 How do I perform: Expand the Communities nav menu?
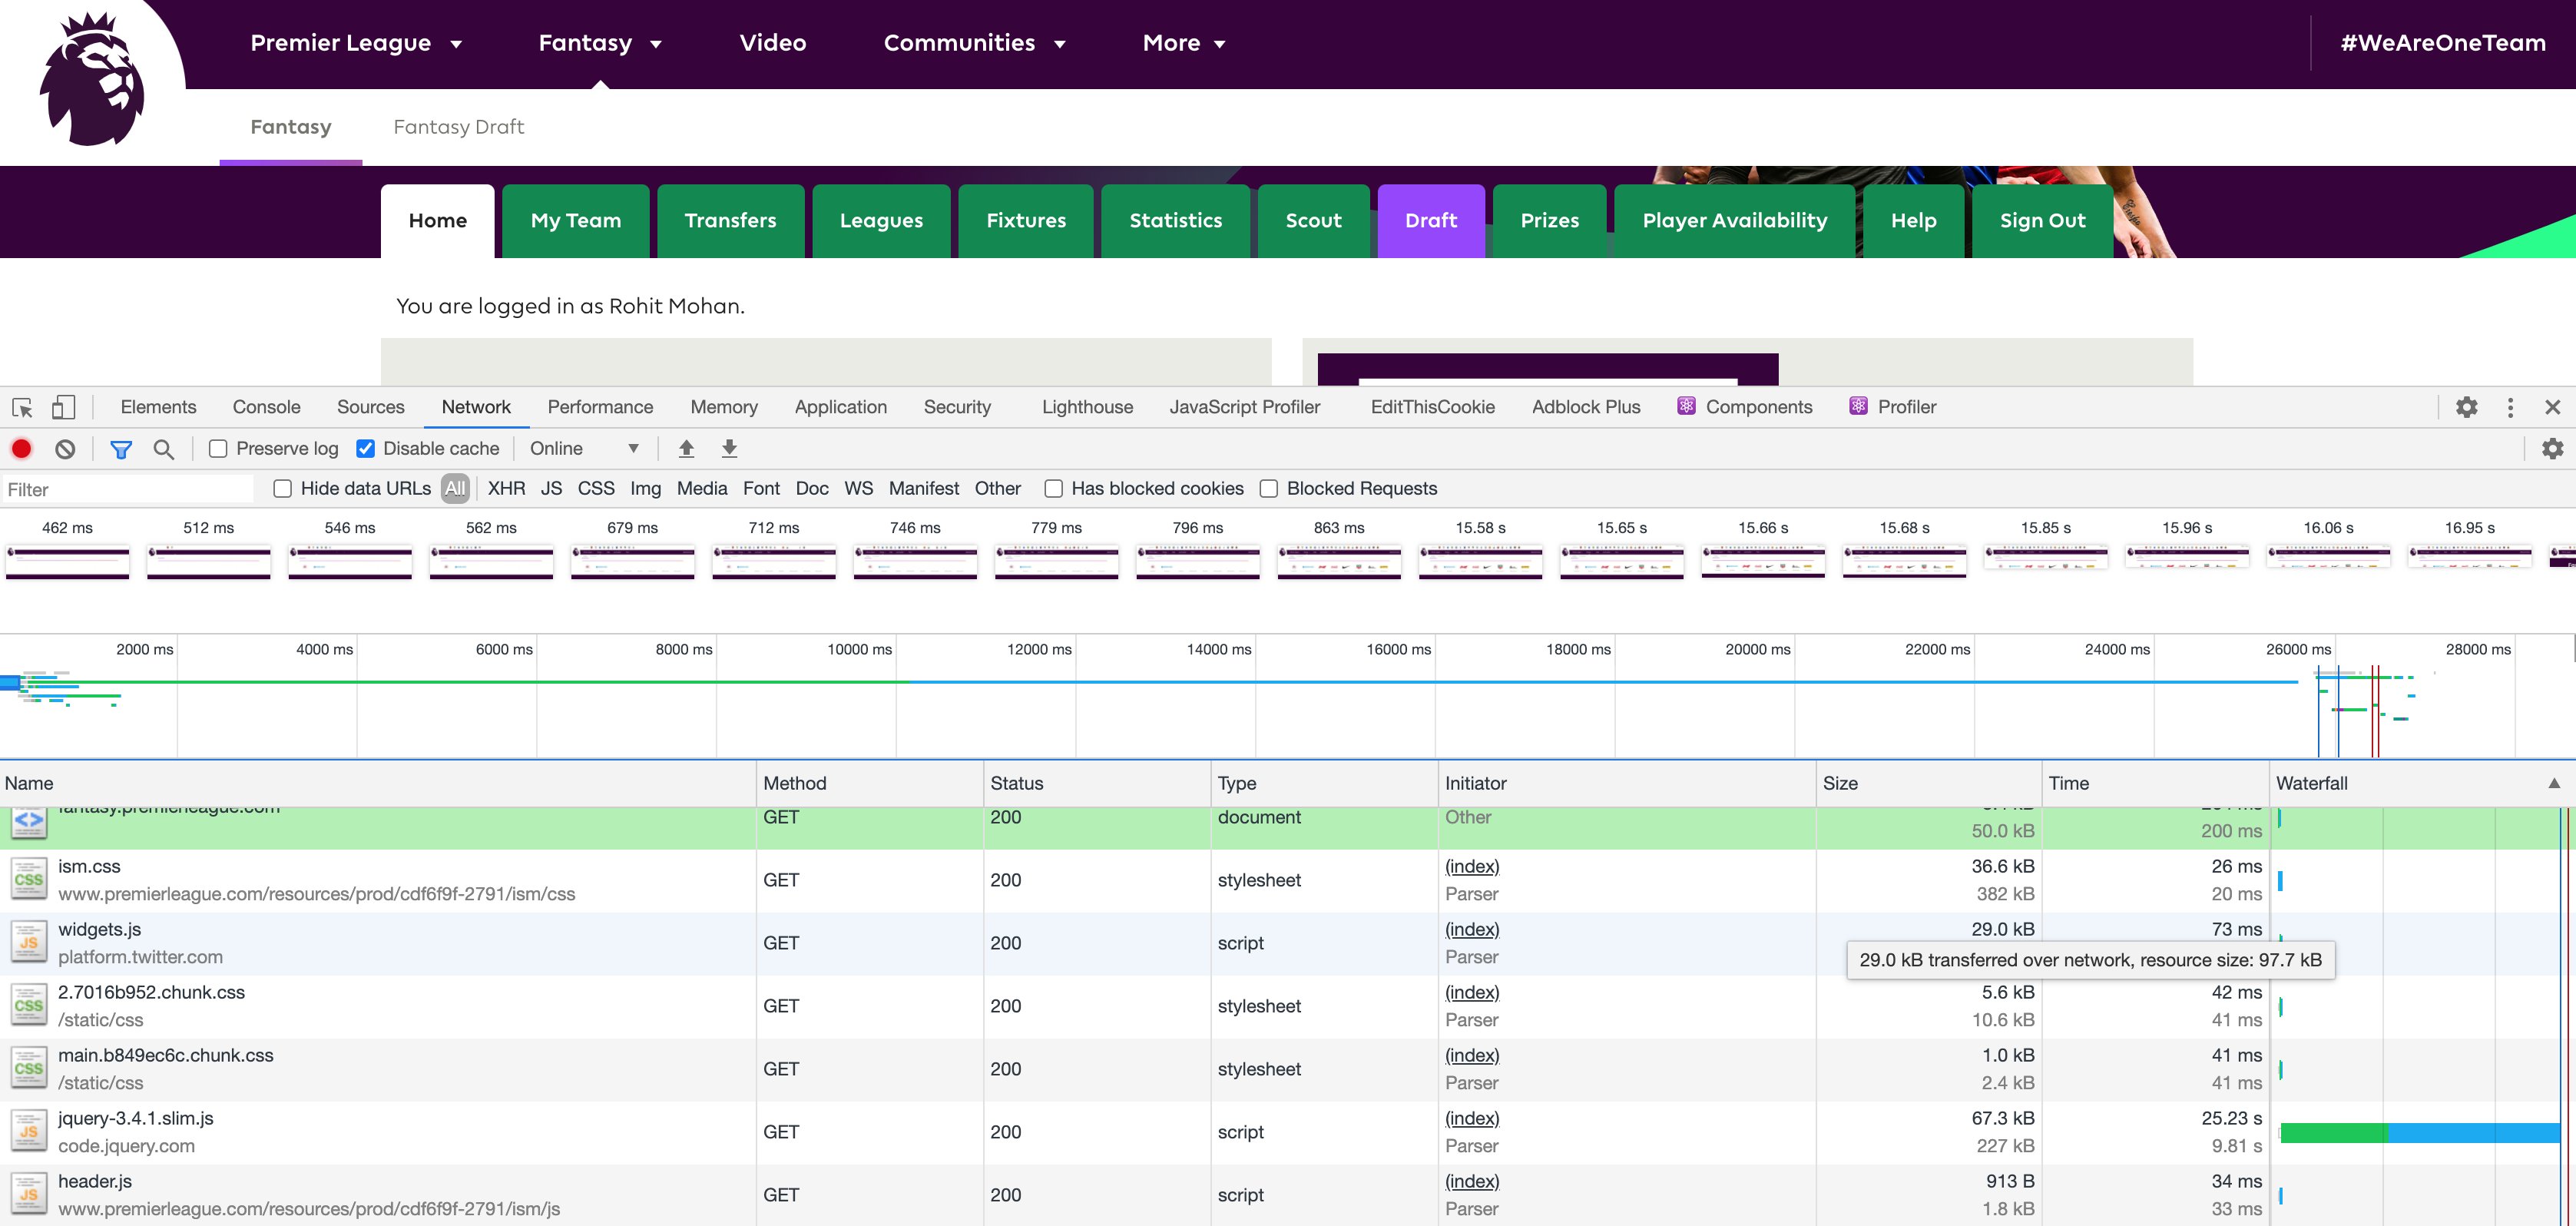coord(973,43)
